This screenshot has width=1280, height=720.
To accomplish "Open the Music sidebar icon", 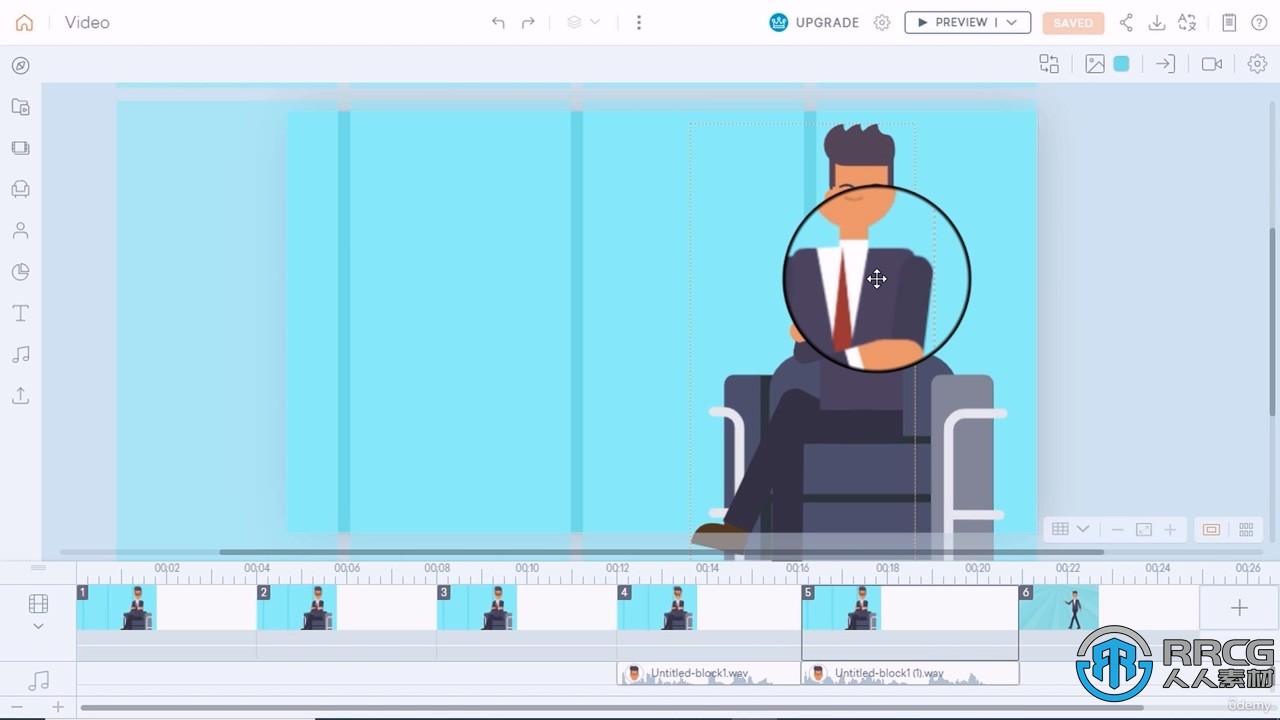I will click(x=20, y=354).
